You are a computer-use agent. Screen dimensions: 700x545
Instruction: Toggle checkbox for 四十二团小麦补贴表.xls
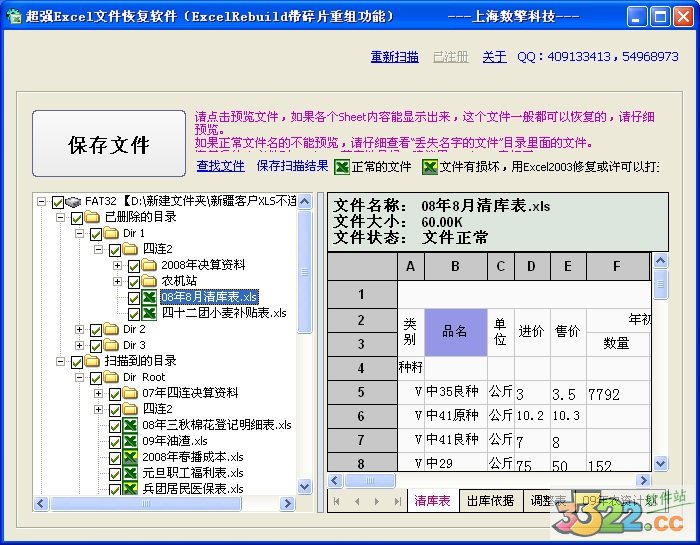(x=134, y=314)
